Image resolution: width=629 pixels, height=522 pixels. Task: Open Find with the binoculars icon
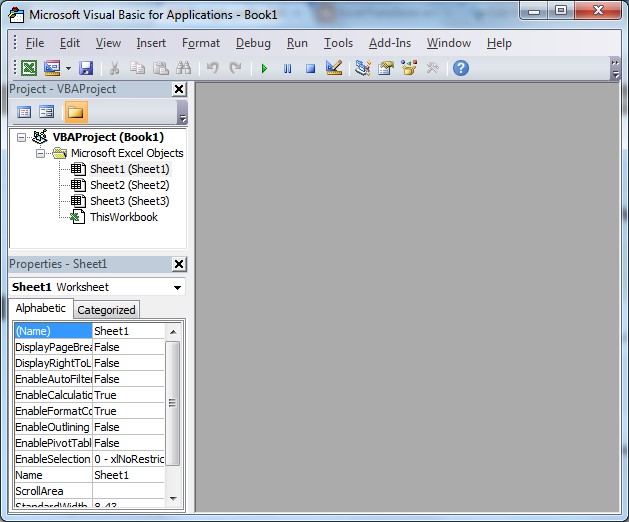click(184, 68)
